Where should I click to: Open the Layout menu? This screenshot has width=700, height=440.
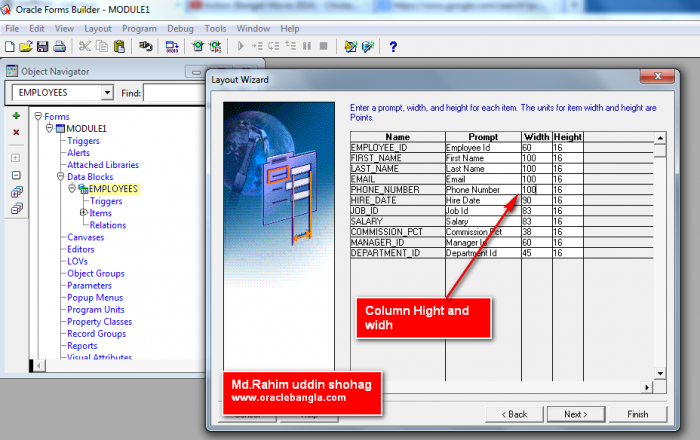coord(98,29)
